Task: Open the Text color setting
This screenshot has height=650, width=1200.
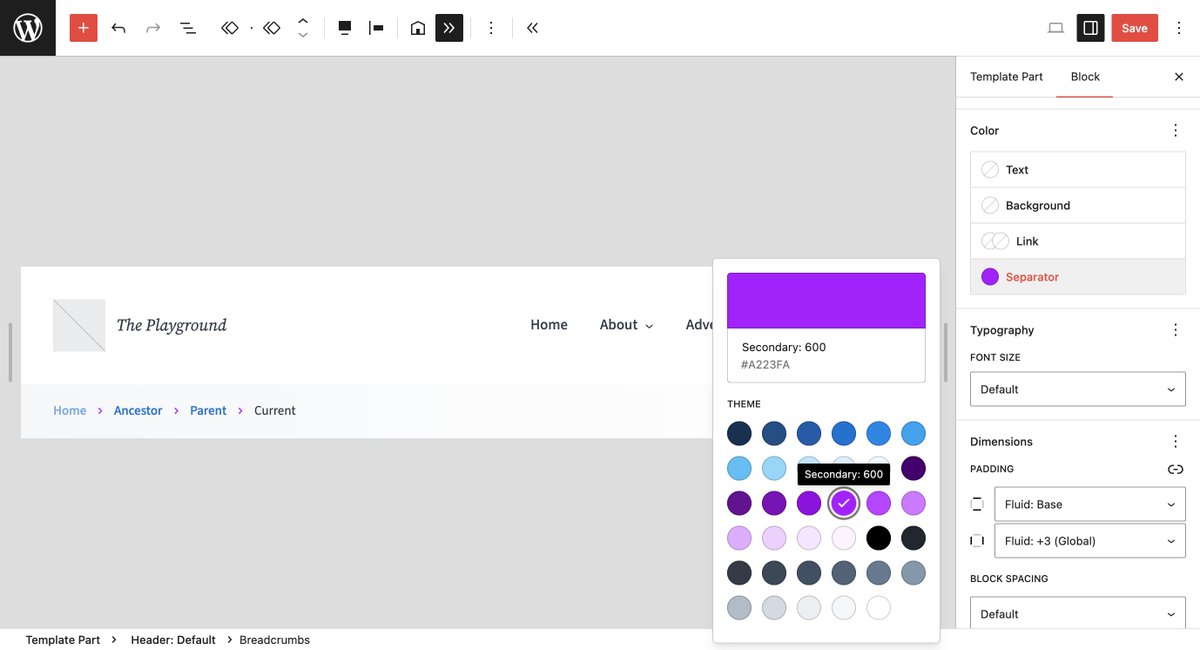Action: click(x=1078, y=170)
